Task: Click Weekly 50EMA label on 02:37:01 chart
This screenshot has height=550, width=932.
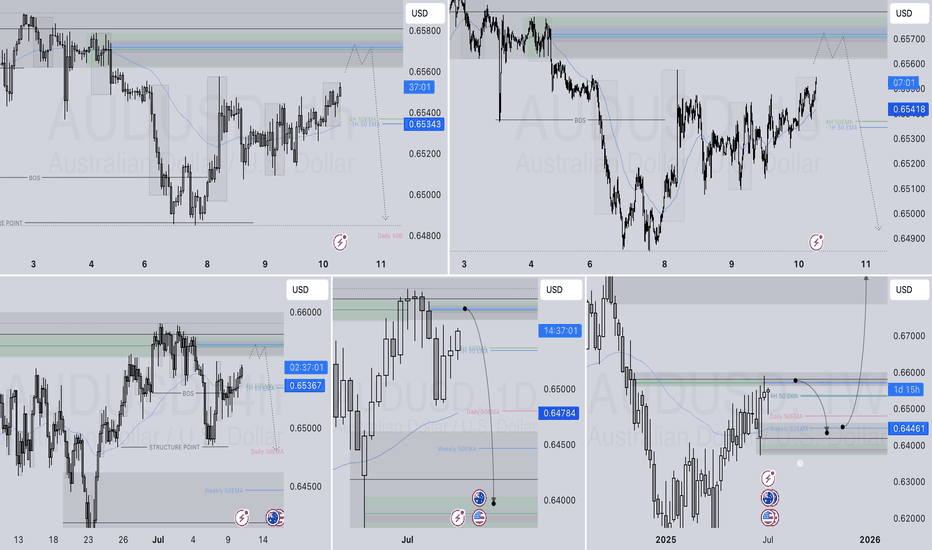Action: pos(223,491)
